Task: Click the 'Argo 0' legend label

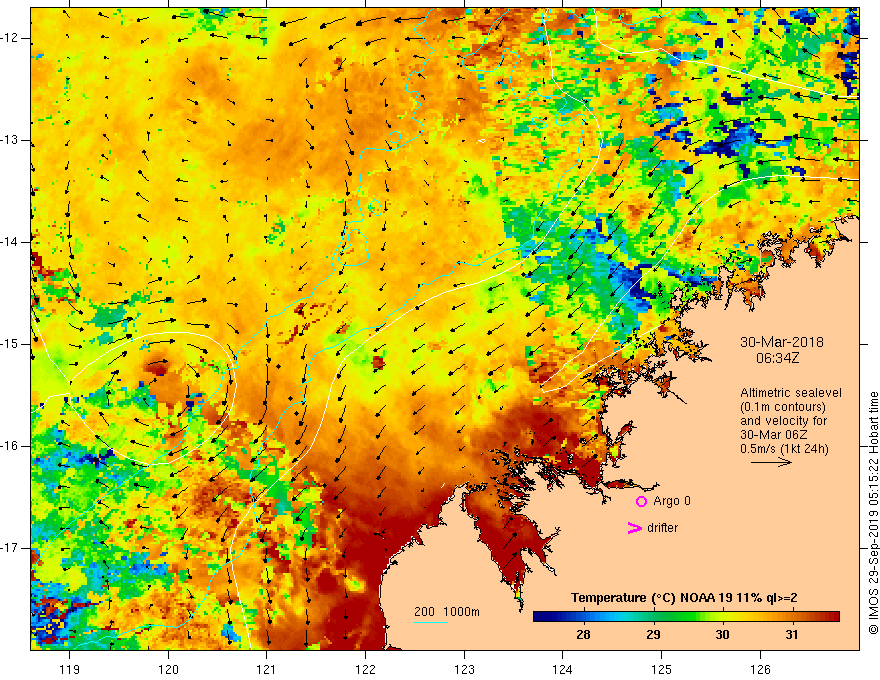Action: [x=672, y=501]
